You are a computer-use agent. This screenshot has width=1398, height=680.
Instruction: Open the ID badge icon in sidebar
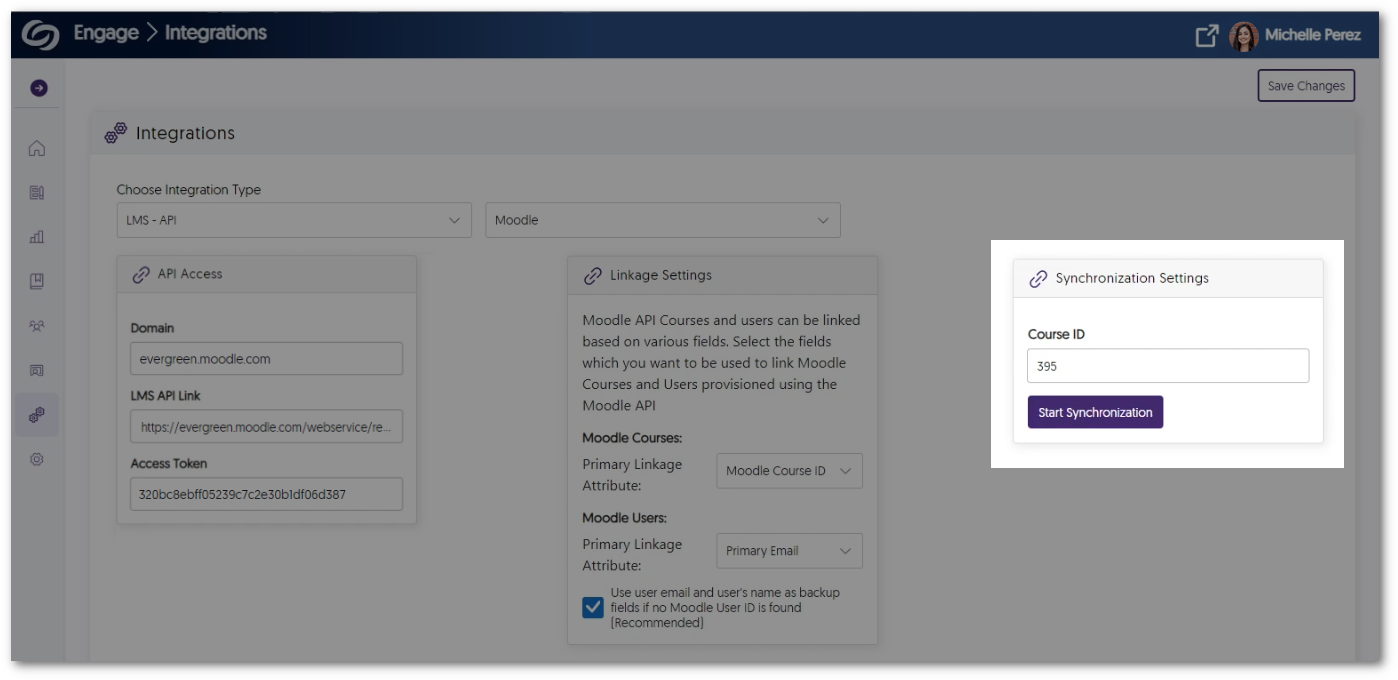click(37, 370)
